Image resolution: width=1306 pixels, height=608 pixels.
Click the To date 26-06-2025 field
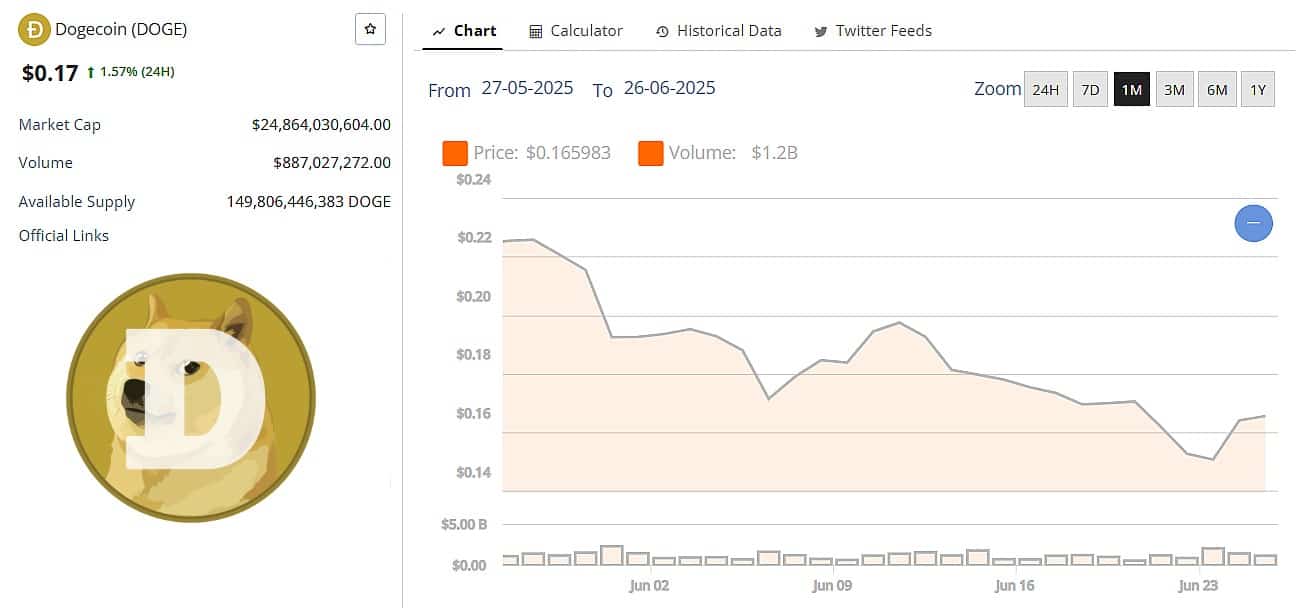click(x=669, y=88)
